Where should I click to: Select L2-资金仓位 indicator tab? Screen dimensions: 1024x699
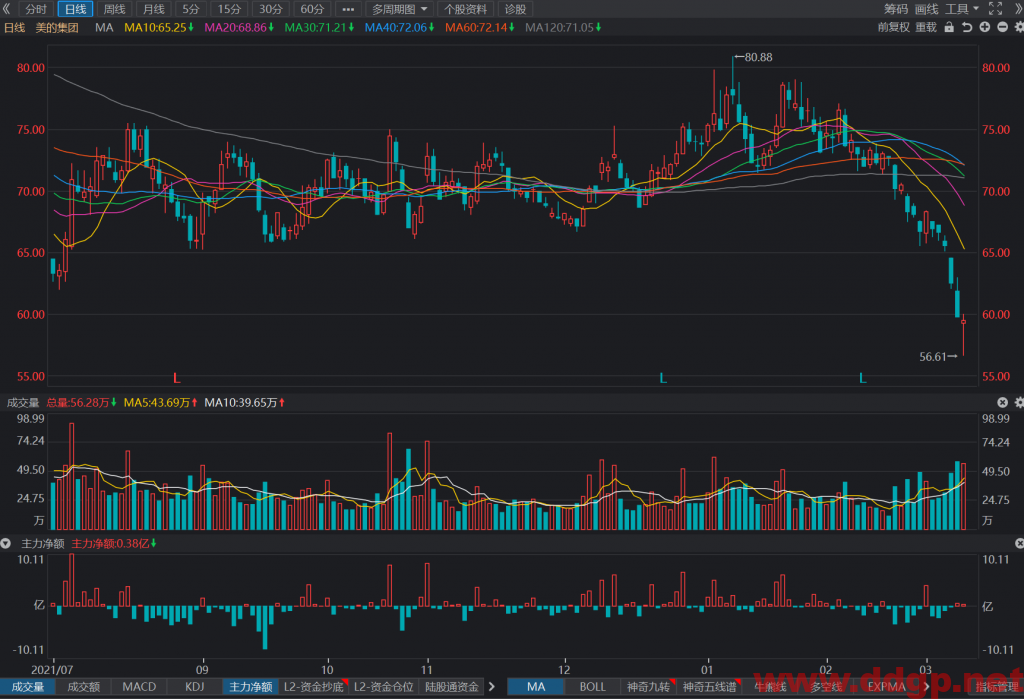pyautogui.click(x=384, y=687)
